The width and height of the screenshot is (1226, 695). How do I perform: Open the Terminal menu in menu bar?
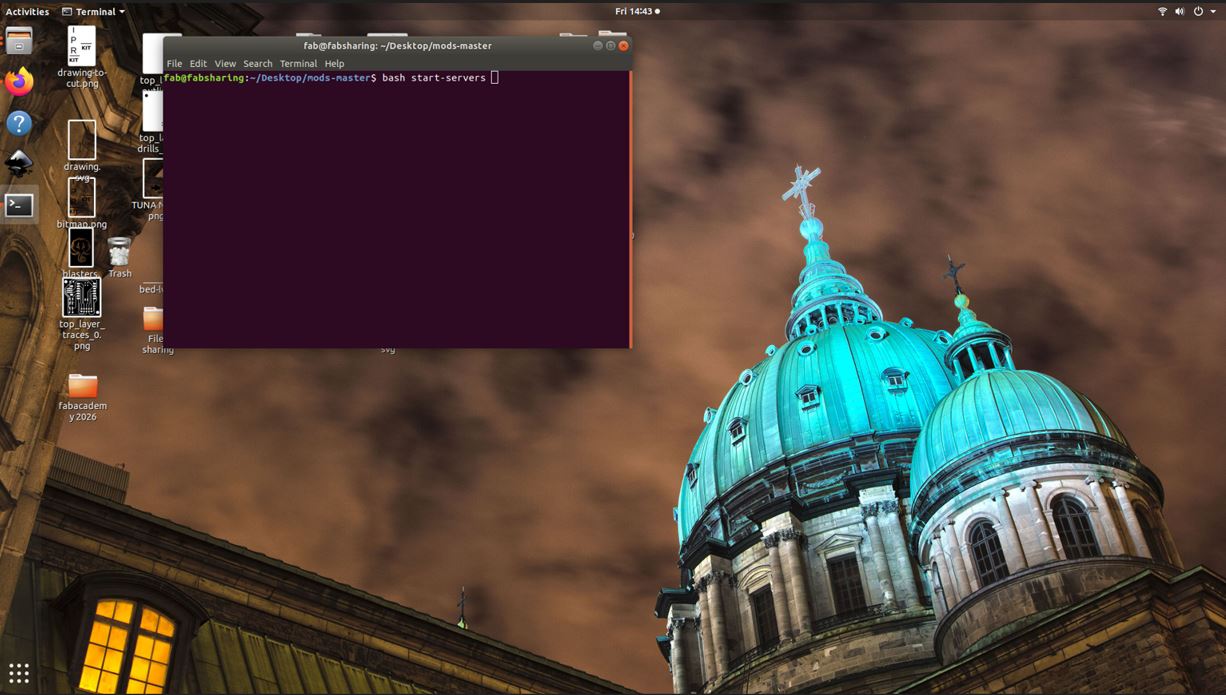(298, 63)
